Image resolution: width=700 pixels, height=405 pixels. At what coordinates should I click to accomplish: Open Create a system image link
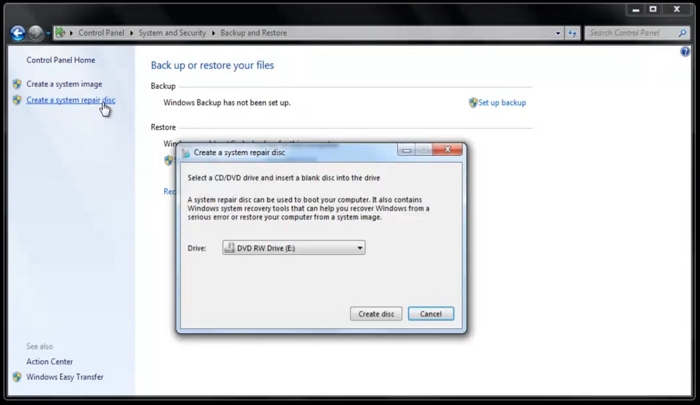64,84
